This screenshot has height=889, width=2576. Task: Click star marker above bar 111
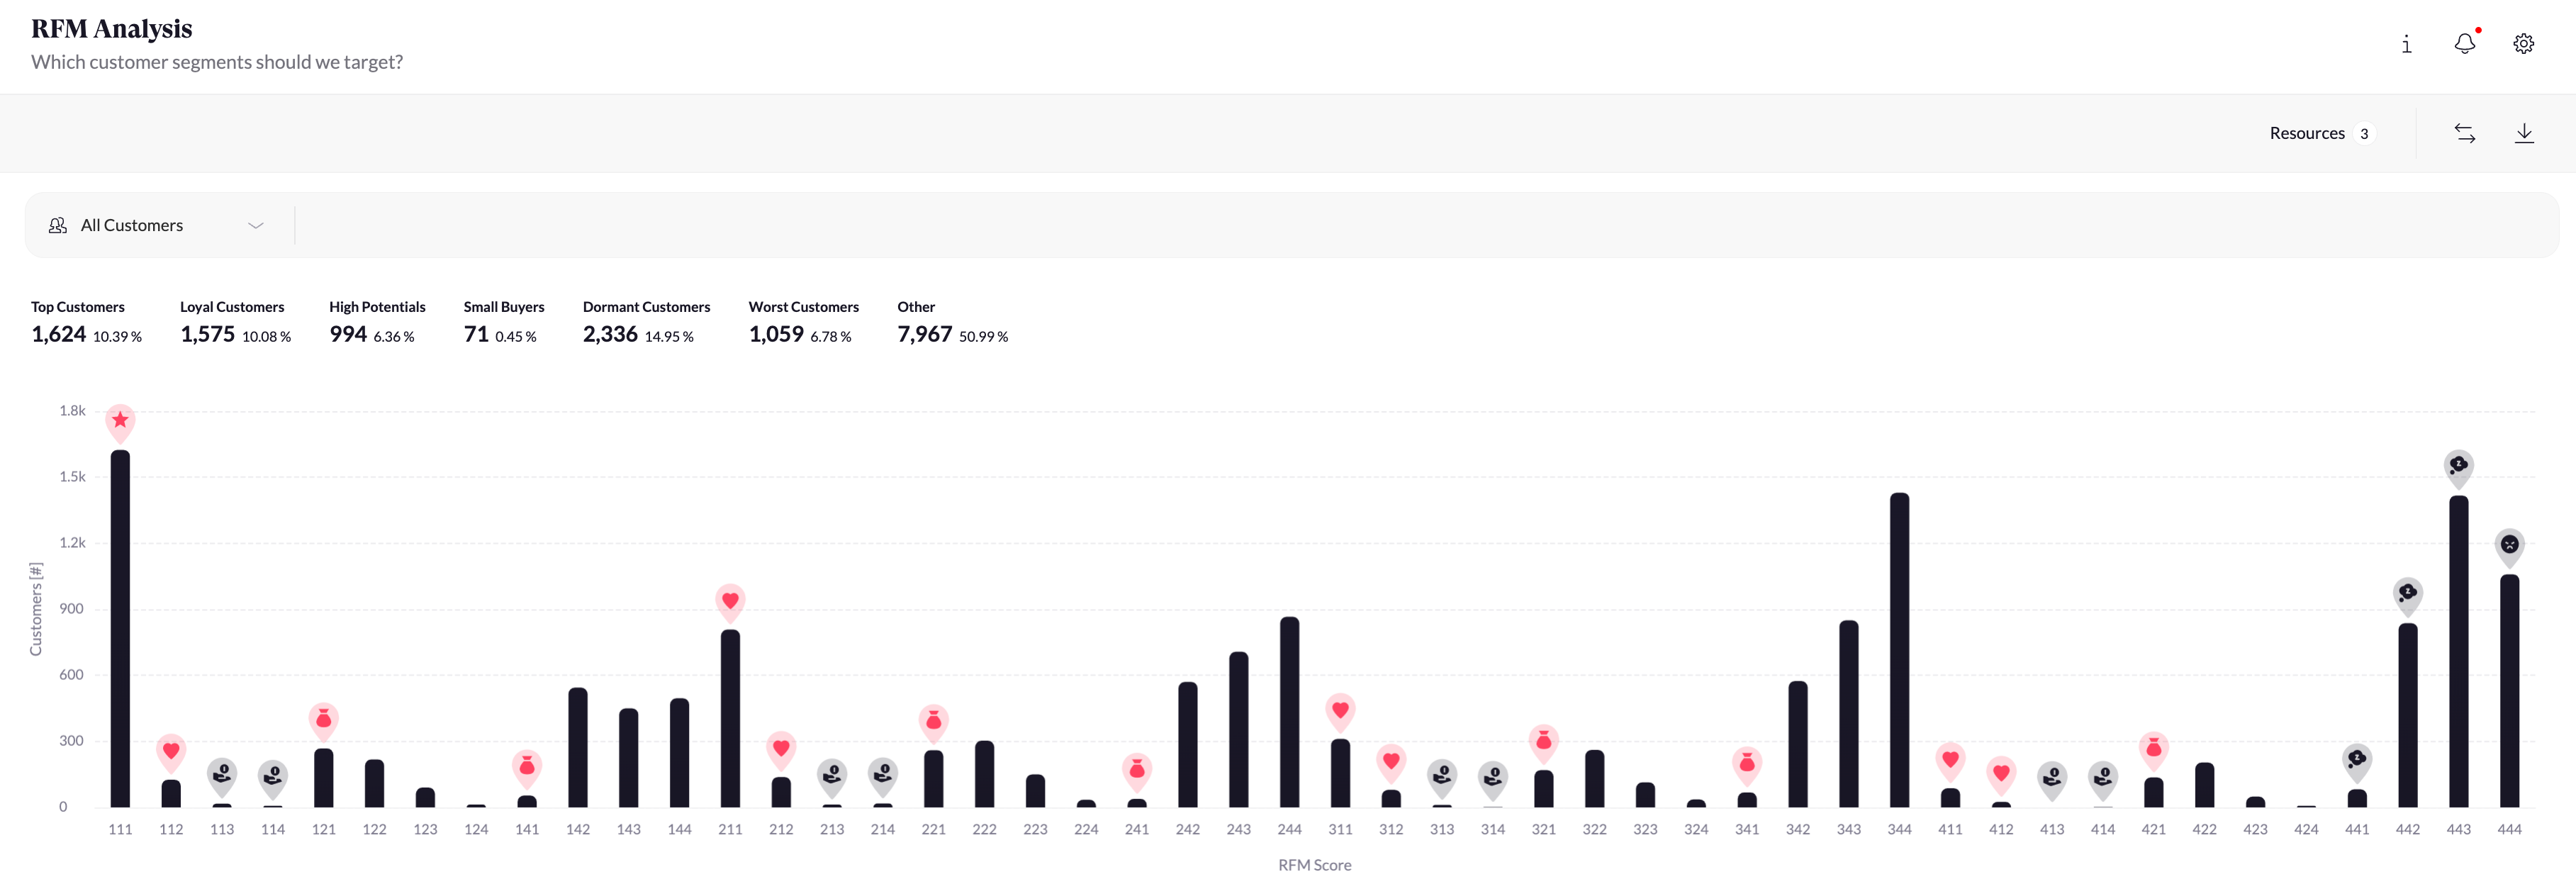click(x=120, y=422)
